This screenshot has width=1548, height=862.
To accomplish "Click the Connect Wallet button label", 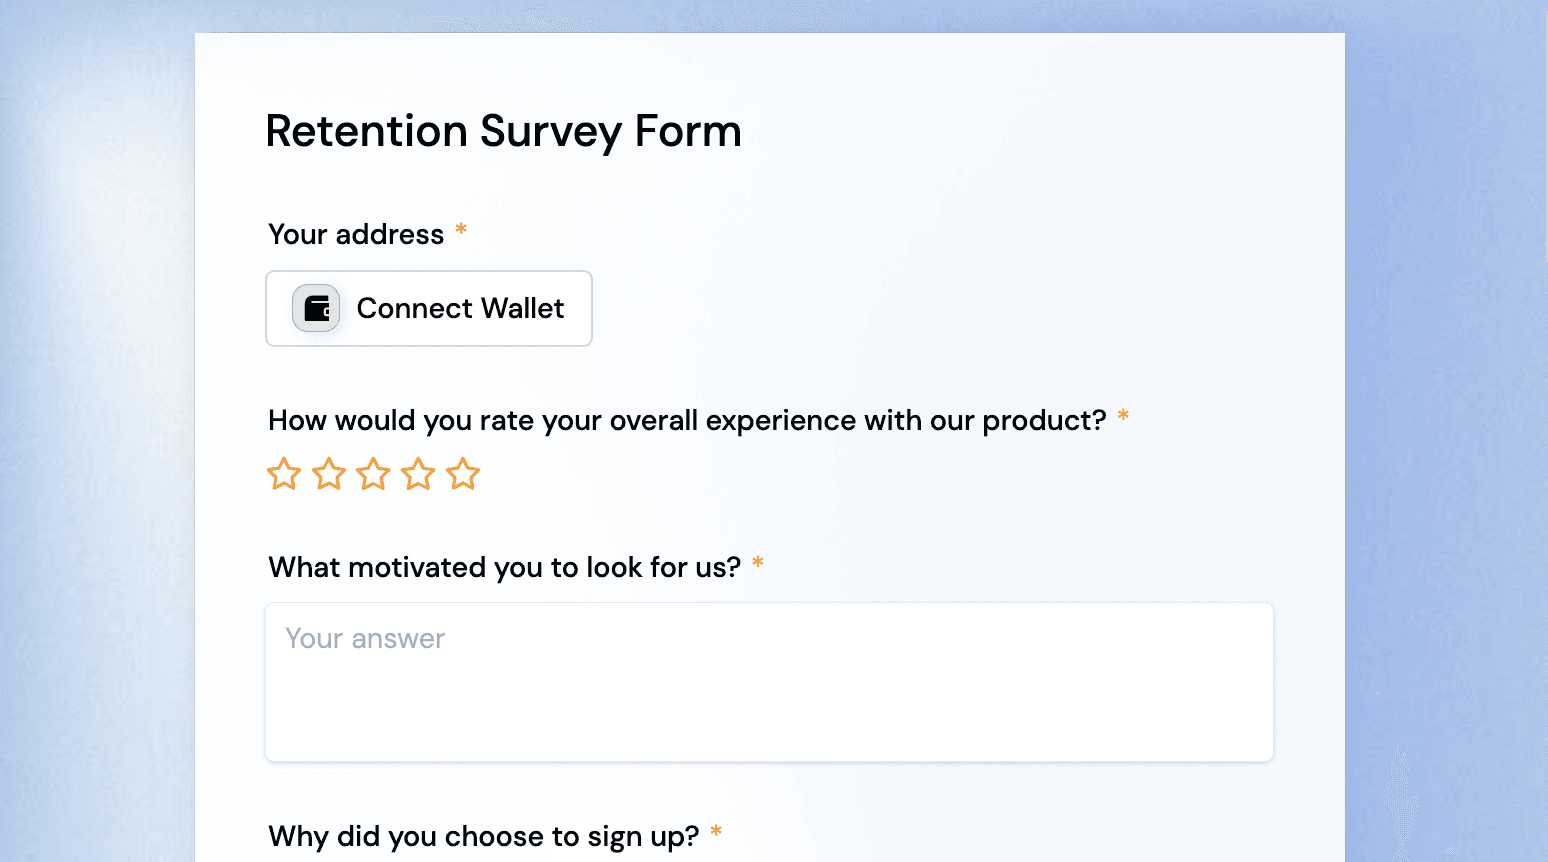I will [x=460, y=308].
